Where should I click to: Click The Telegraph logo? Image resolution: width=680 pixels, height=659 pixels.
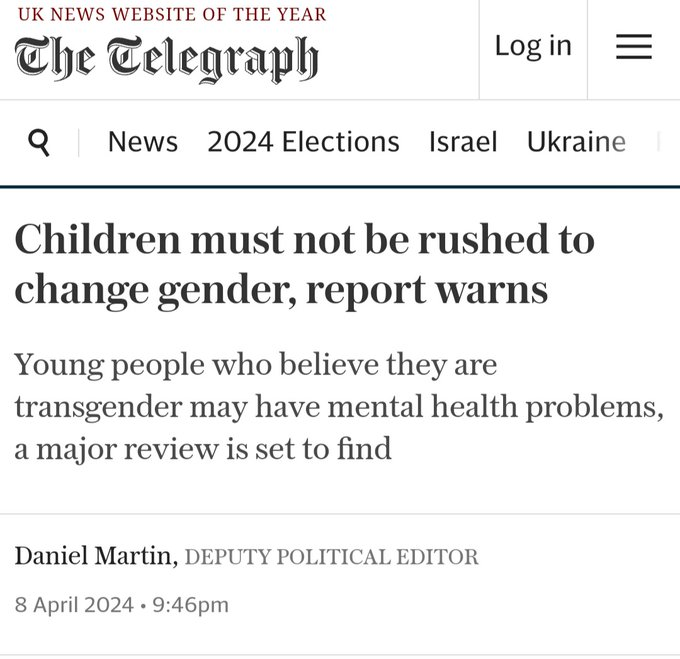pos(167,60)
